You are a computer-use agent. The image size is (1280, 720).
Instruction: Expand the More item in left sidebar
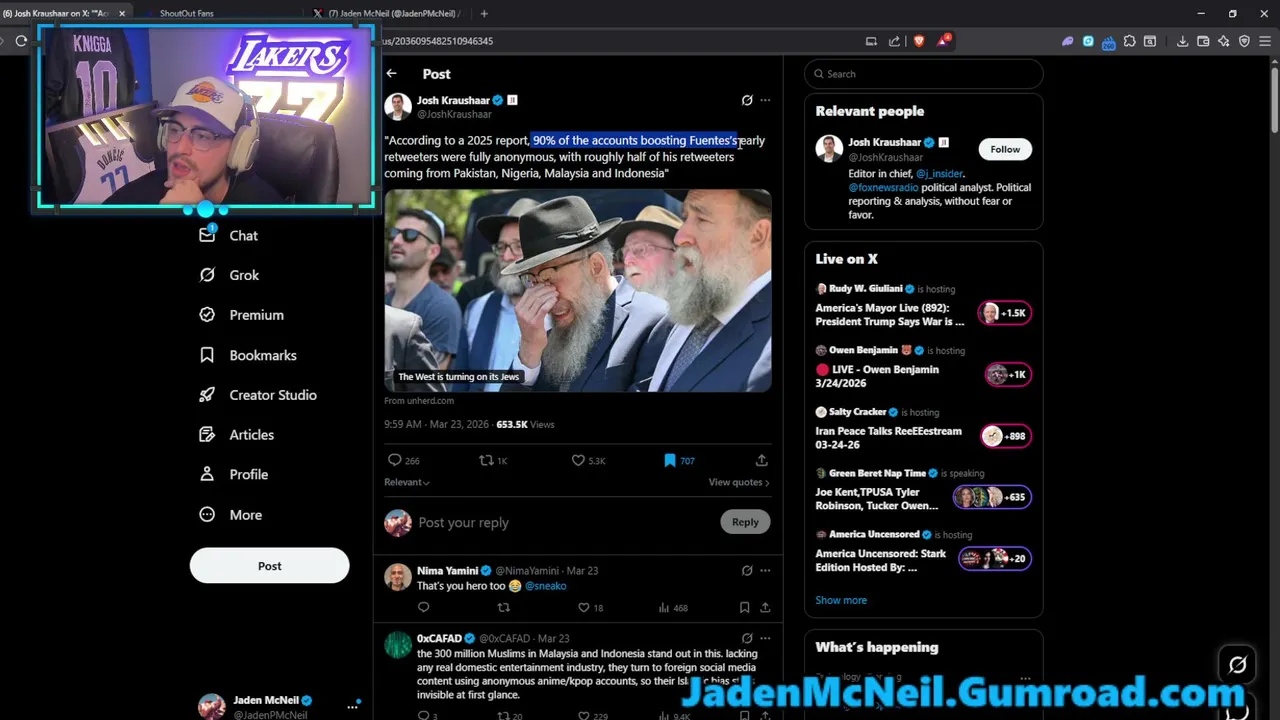point(231,515)
